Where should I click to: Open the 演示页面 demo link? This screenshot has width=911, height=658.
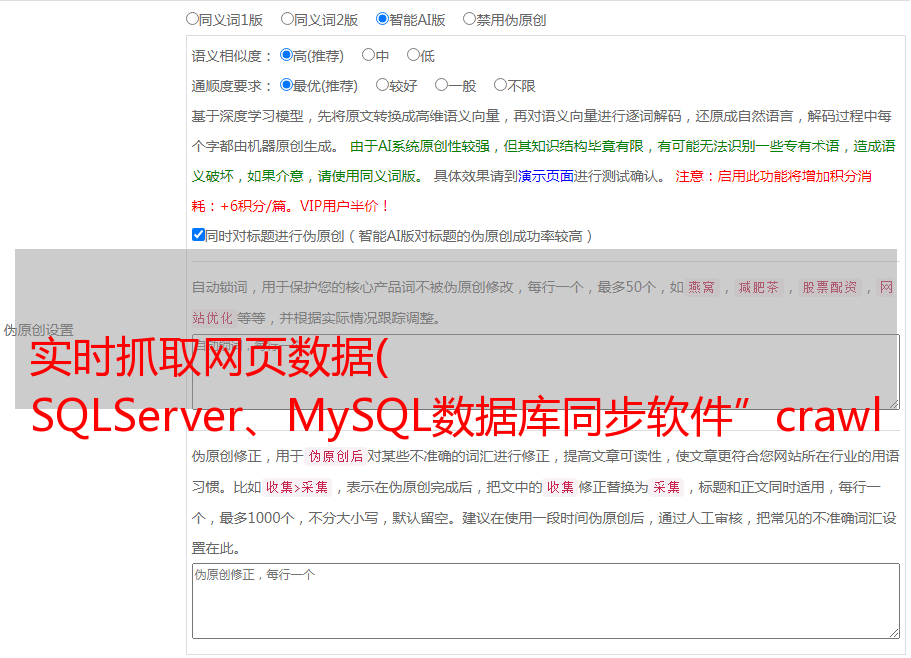click(x=546, y=176)
